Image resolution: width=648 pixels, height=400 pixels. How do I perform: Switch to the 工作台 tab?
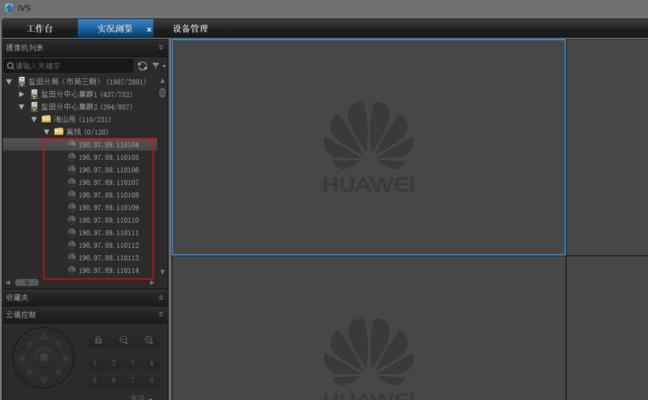click(40, 29)
